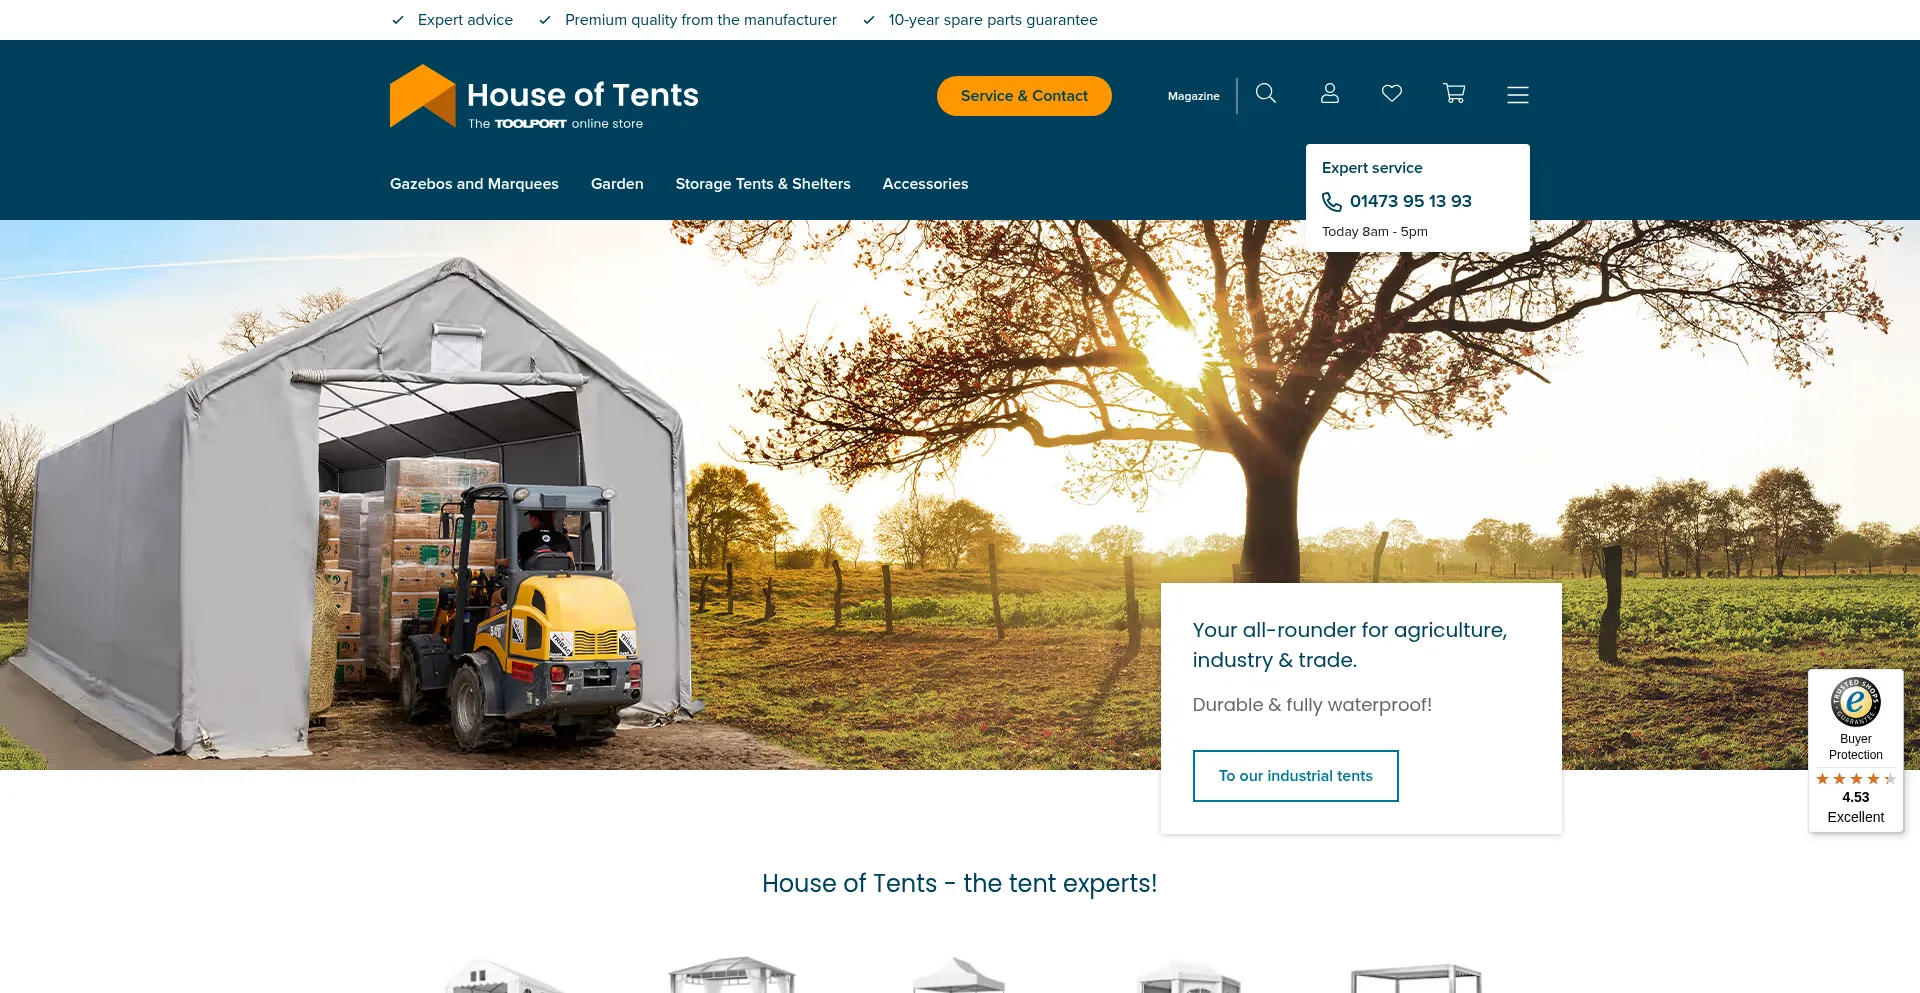Expand the Gazebos and Marquees menu
Viewport: 1920px width, 993px height.
tap(474, 184)
